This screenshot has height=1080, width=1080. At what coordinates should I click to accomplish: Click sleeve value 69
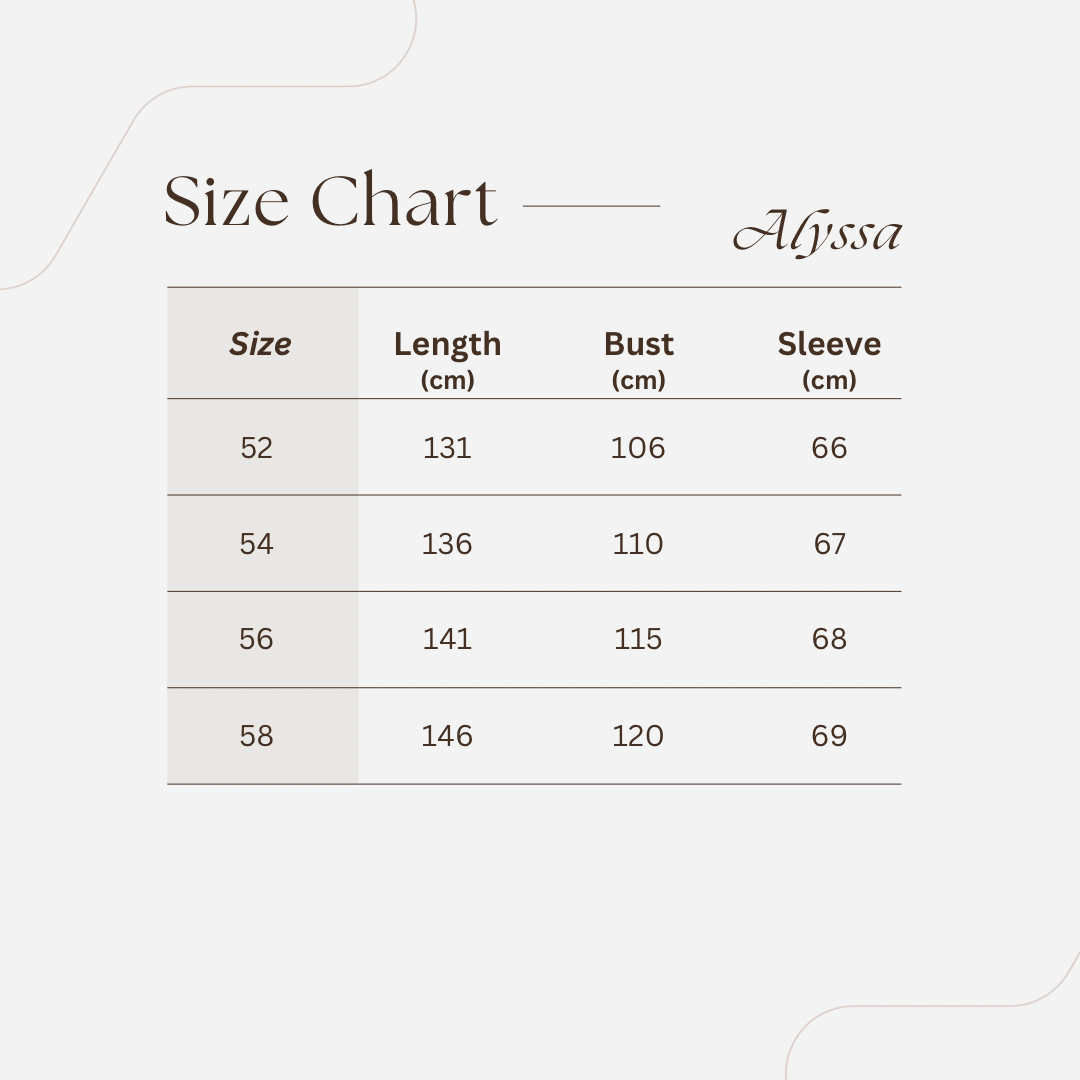829,736
